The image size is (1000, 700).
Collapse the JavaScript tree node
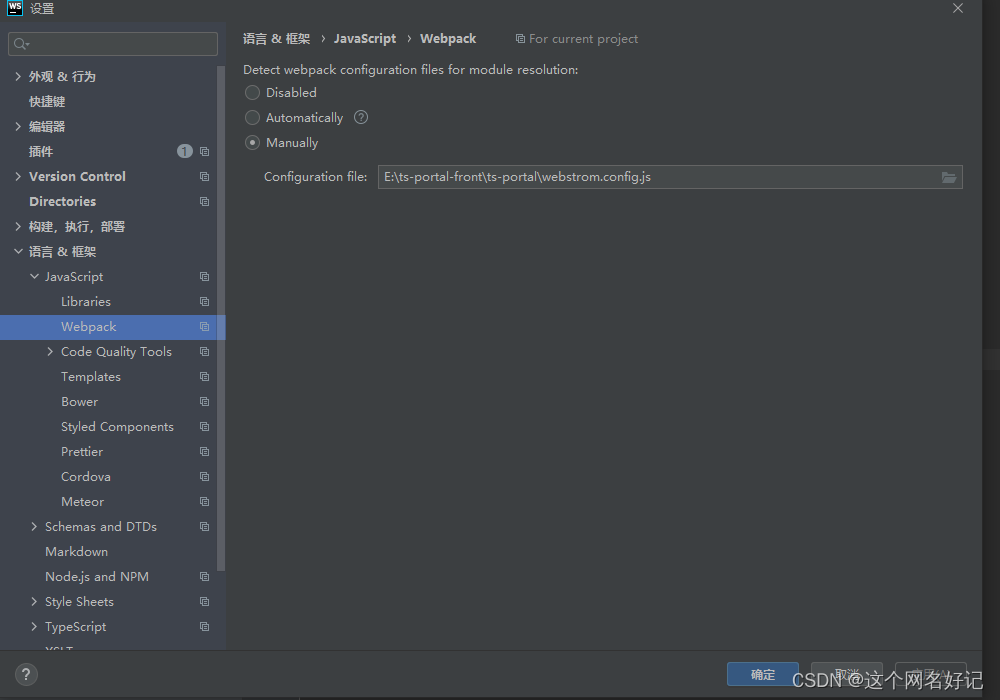[34, 277]
